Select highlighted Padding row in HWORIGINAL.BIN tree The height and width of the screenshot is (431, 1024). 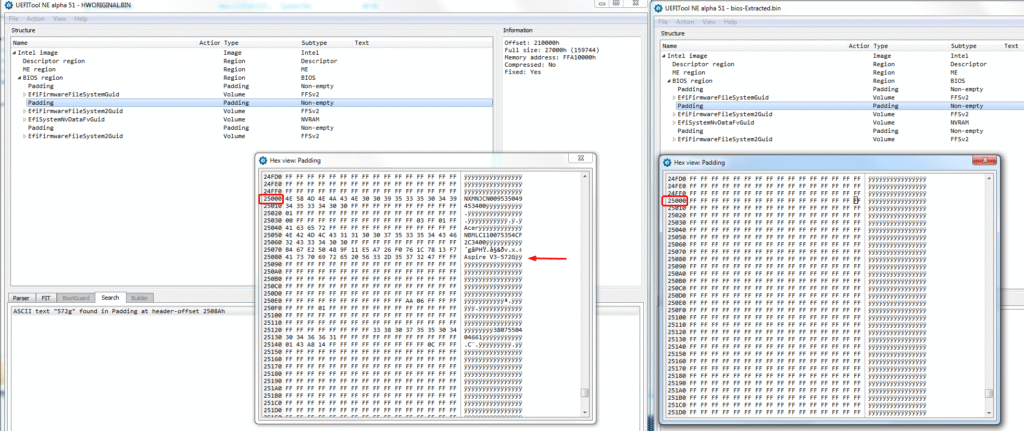tap(251, 103)
